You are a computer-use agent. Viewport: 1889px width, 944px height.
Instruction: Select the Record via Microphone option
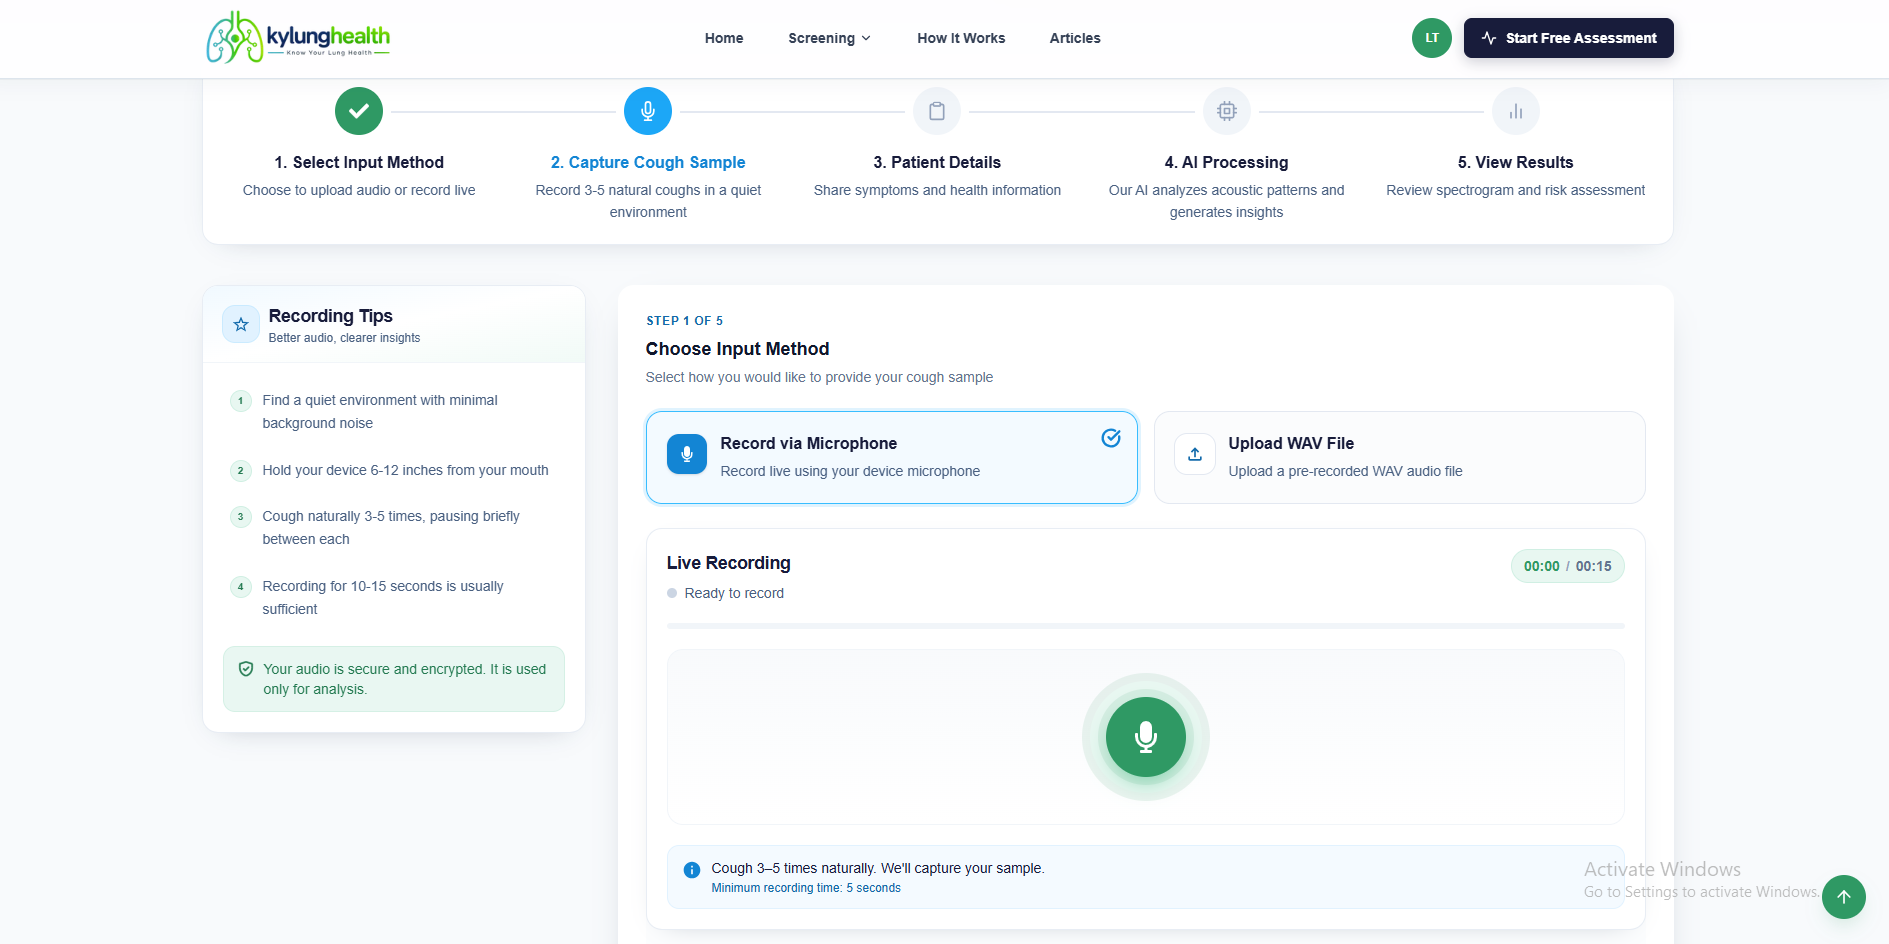pos(892,457)
